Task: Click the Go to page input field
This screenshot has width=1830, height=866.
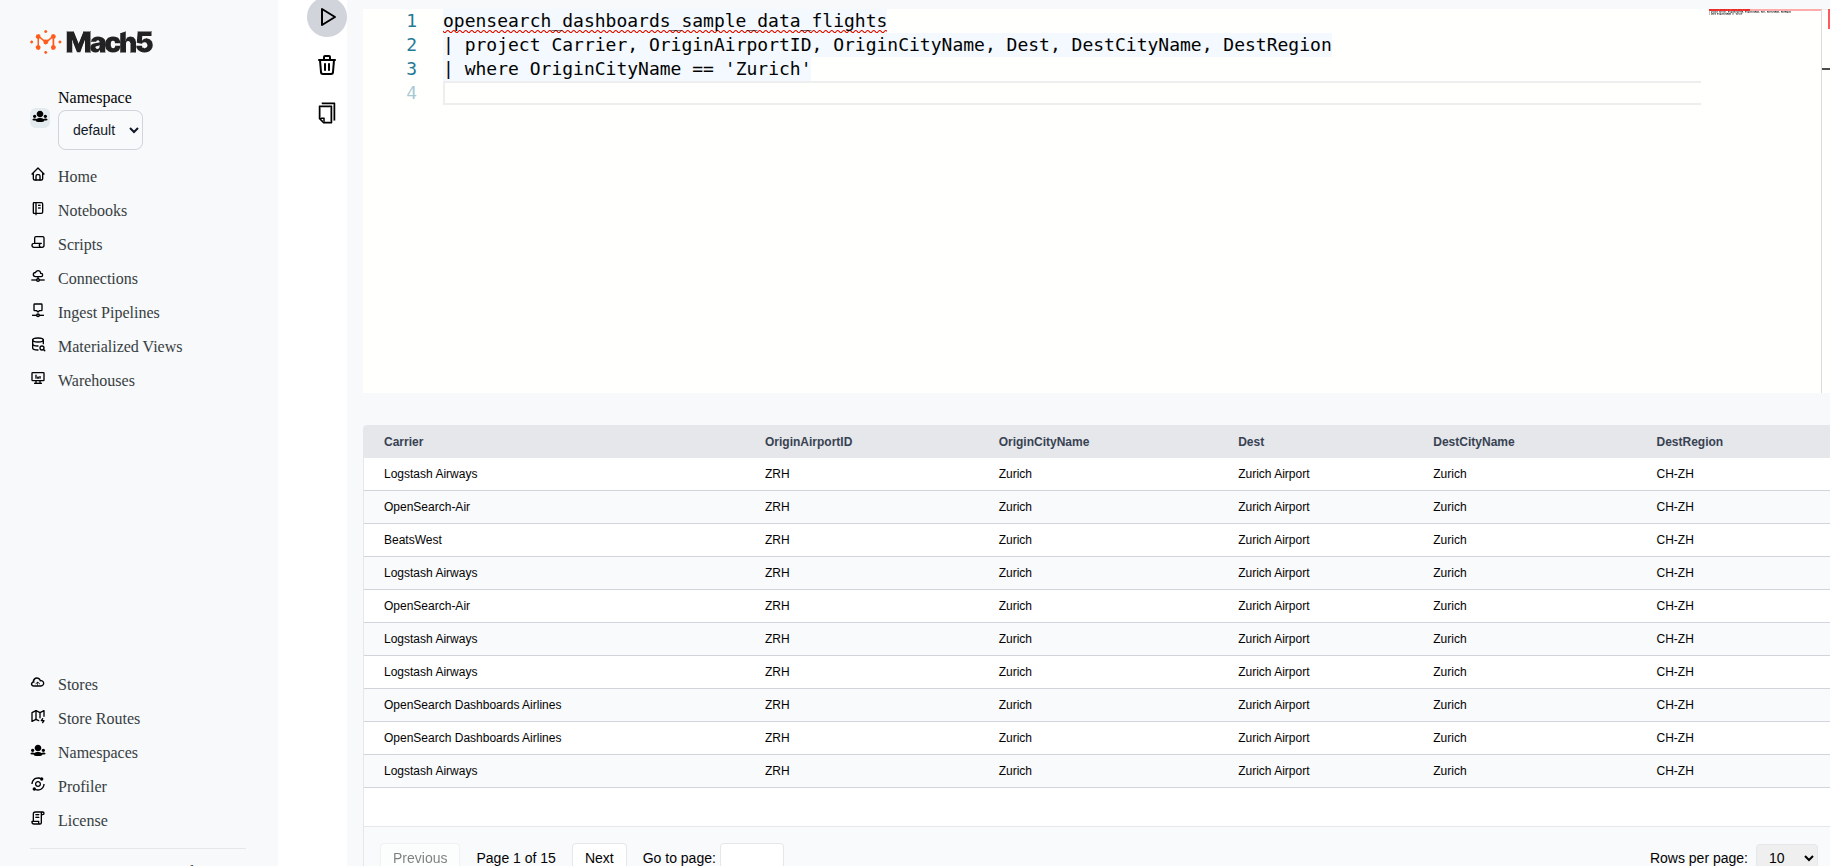Action: pos(752,857)
